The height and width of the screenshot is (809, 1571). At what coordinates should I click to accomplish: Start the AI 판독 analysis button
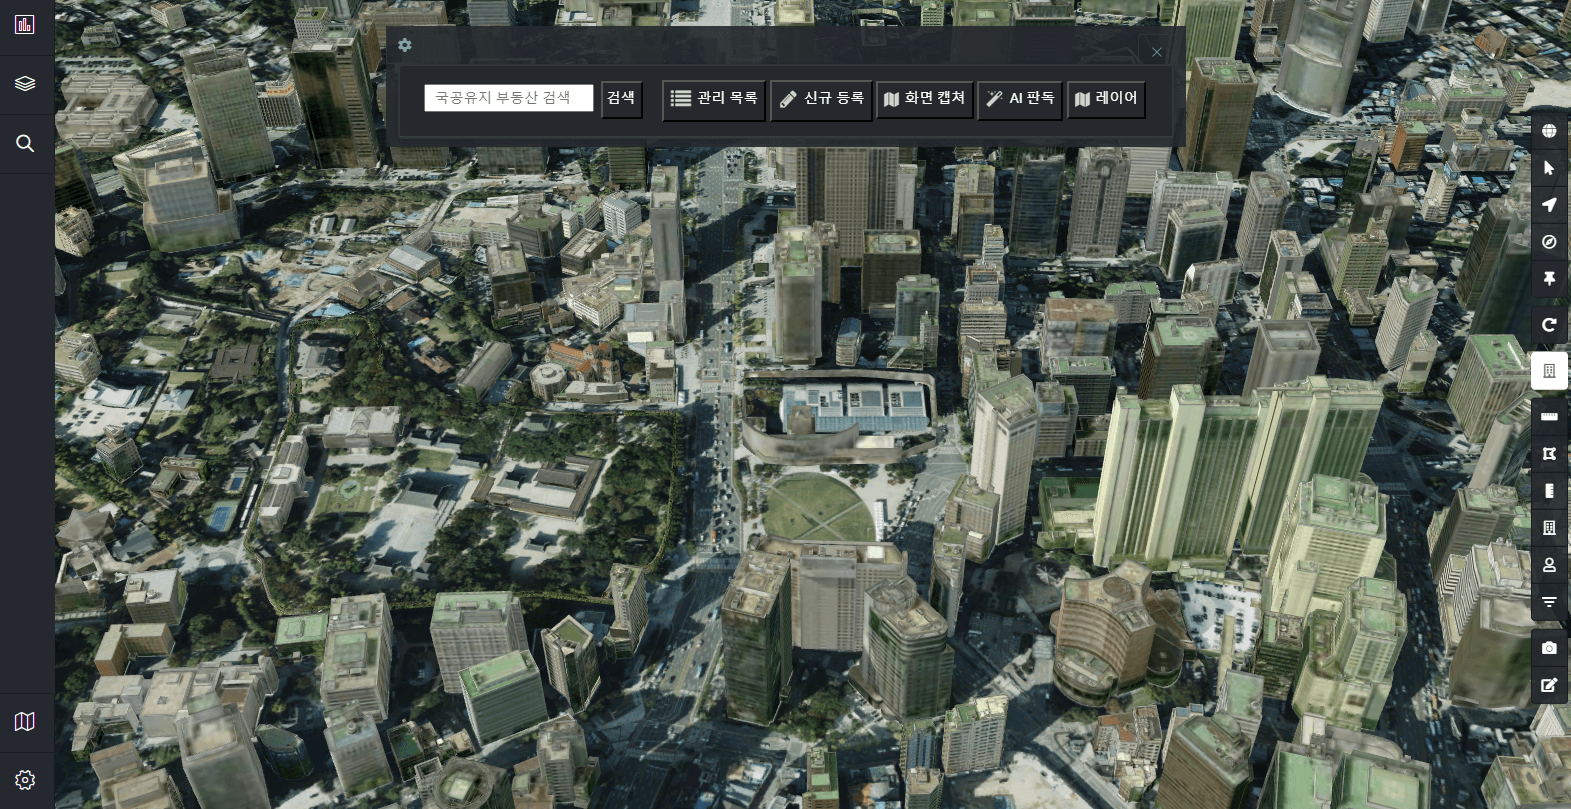pyautogui.click(x=1020, y=99)
